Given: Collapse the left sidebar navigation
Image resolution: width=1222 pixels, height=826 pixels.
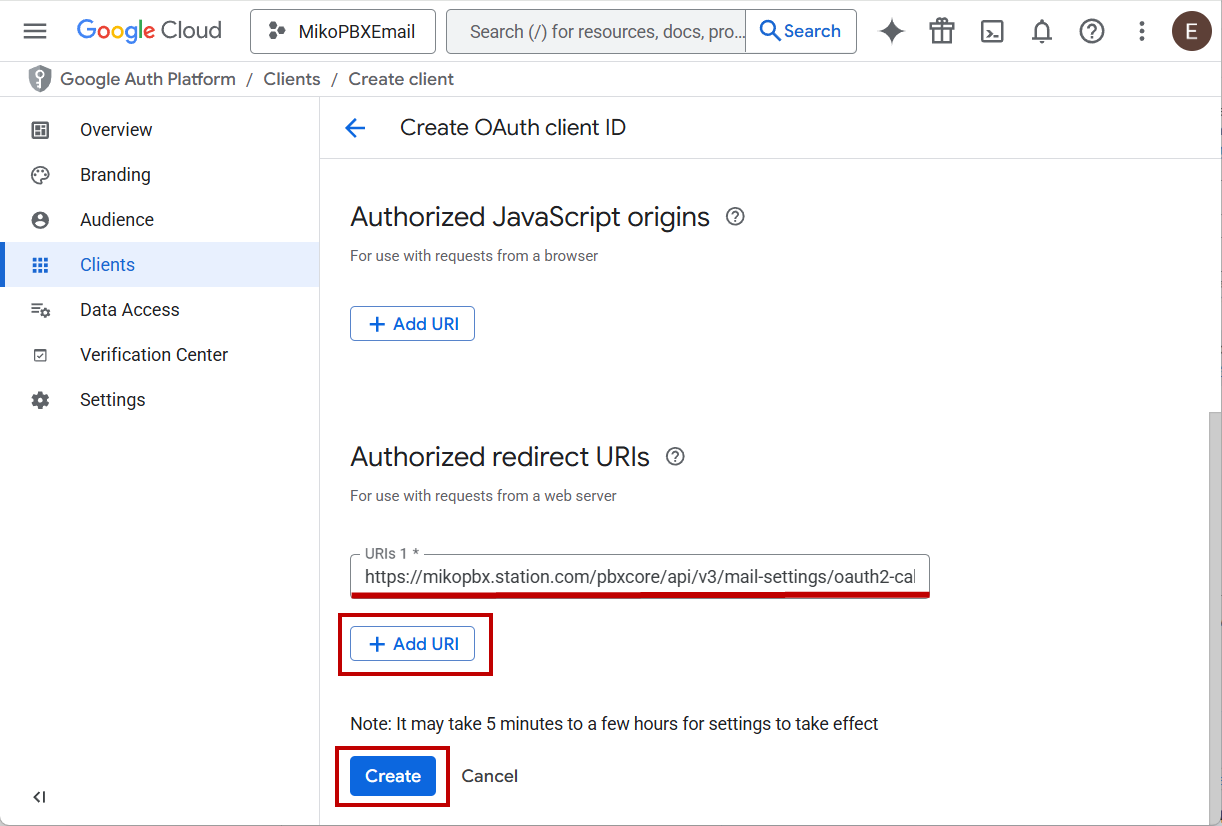Looking at the screenshot, I should coord(39,797).
